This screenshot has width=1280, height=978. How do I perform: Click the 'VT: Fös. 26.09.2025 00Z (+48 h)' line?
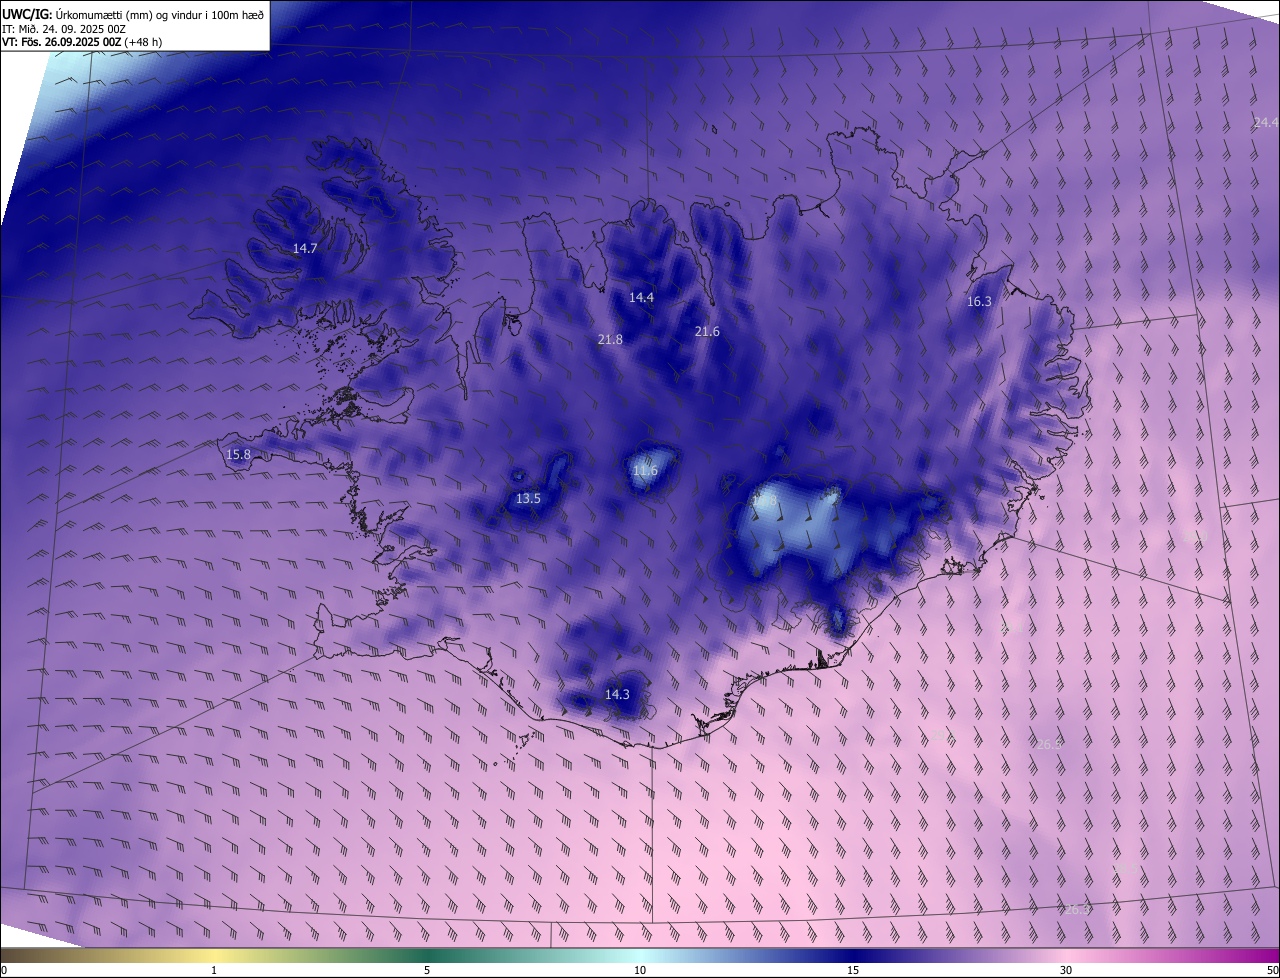(x=82, y=42)
